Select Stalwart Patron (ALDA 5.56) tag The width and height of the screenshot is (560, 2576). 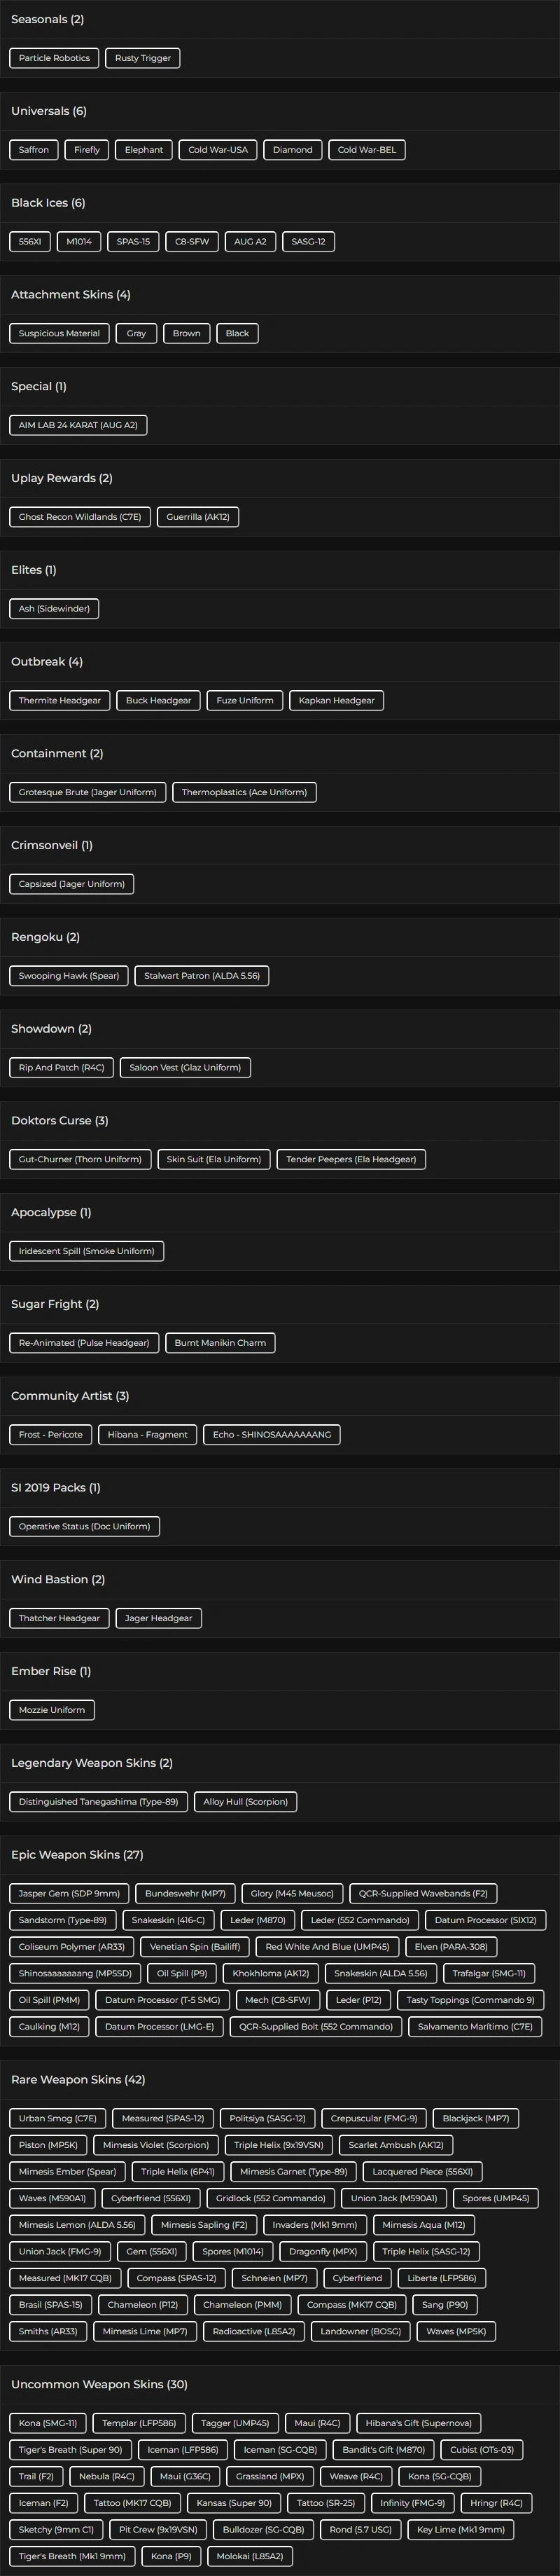click(202, 976)
